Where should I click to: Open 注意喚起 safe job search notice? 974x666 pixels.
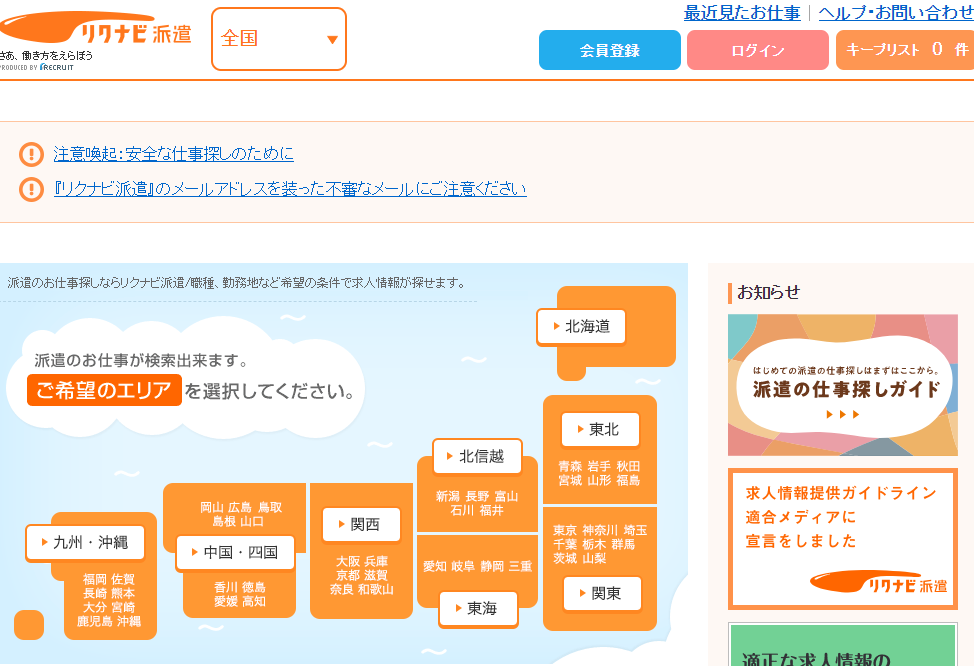tap(174, 154)
